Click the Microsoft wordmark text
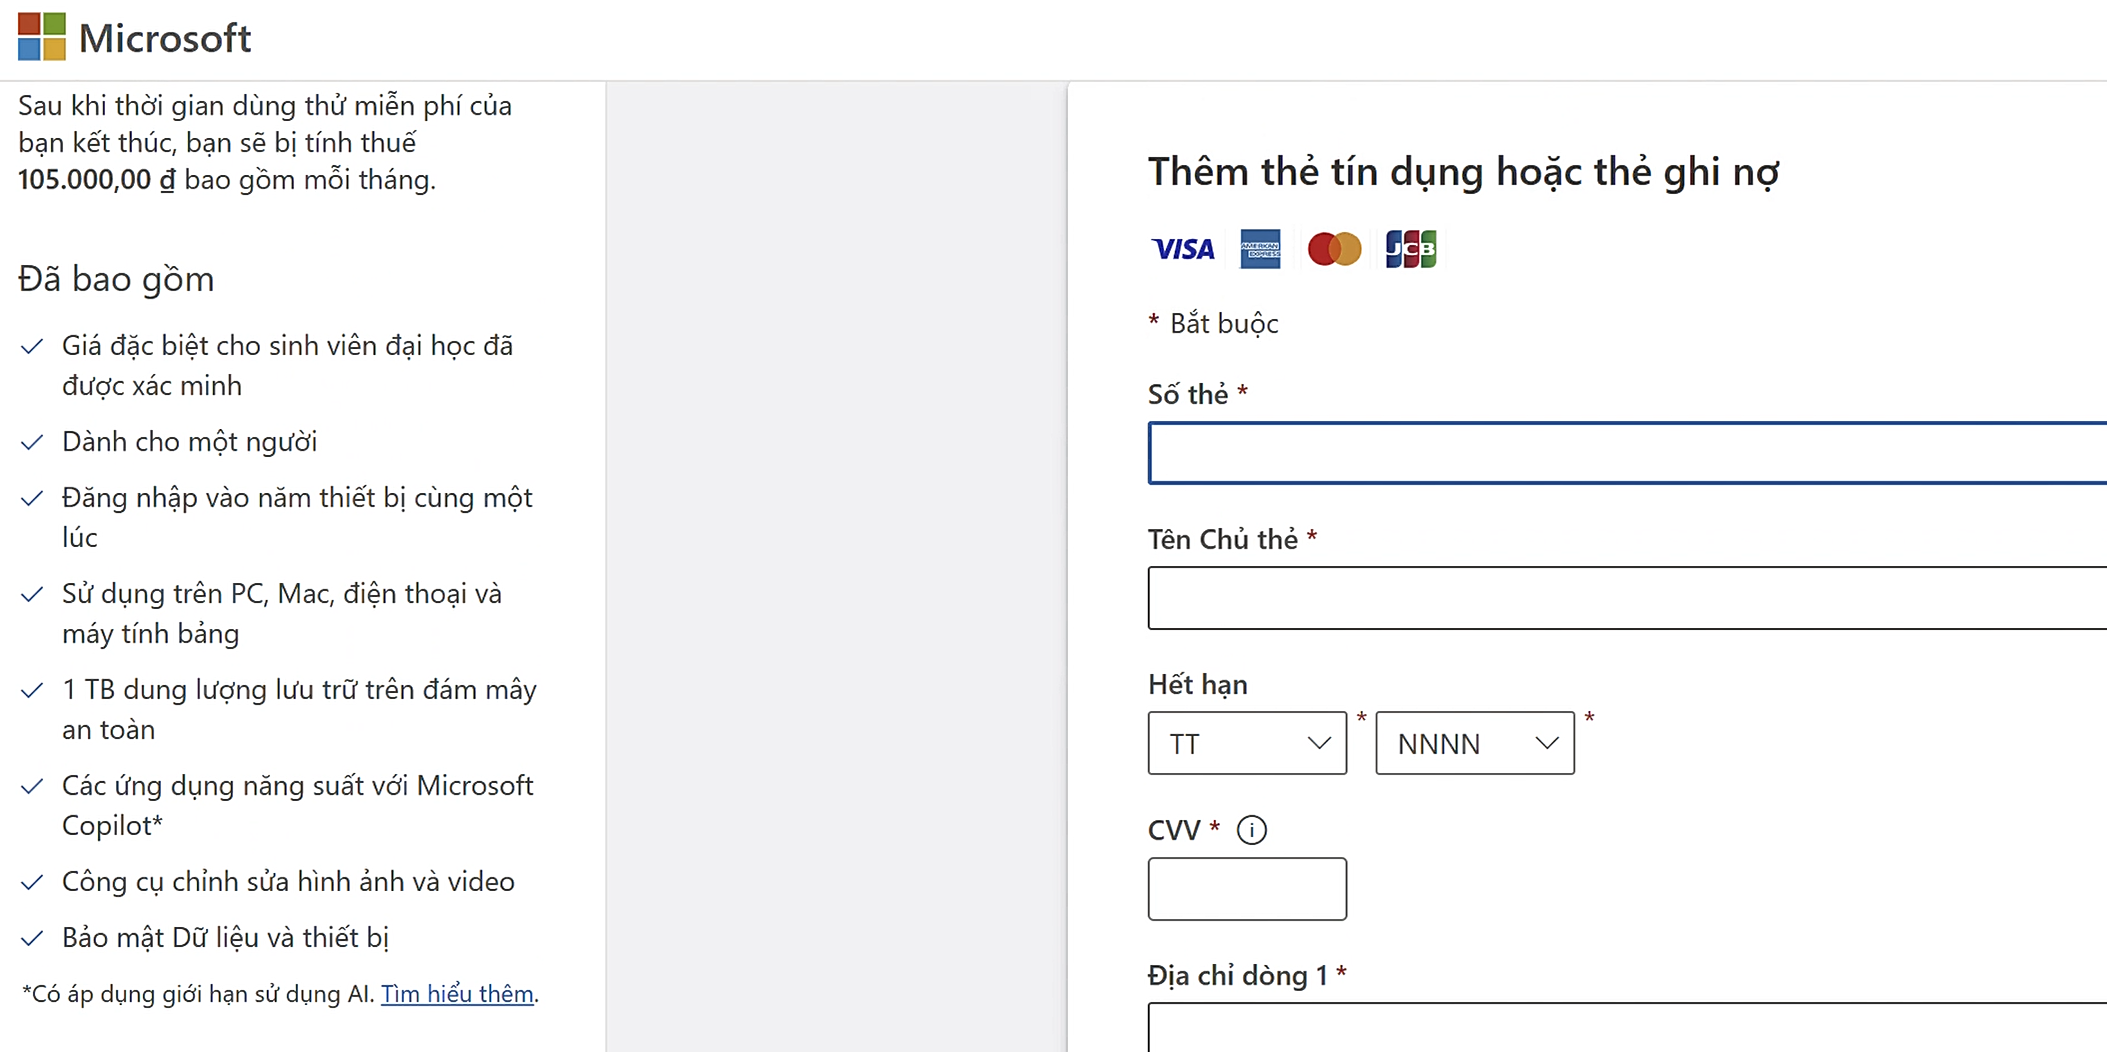 tap(165, 38)
